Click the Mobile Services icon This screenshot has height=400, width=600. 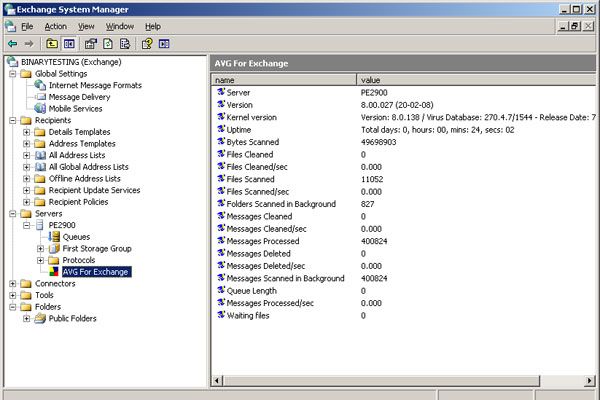tap(40, 108)
